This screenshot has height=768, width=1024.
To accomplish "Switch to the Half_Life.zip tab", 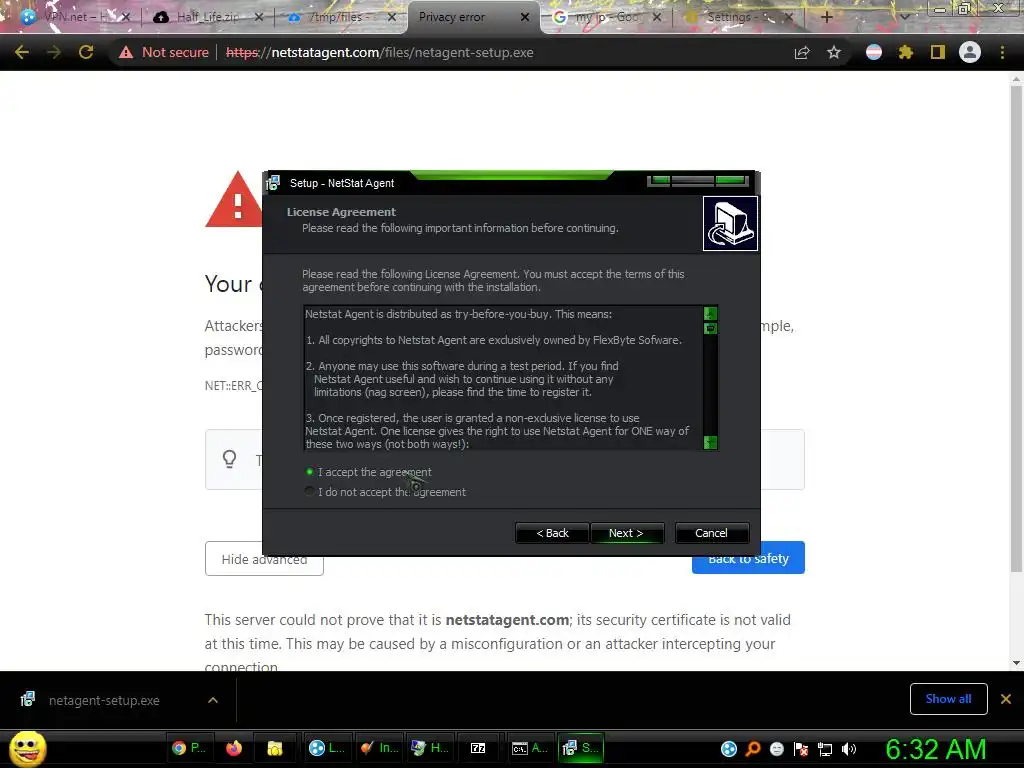I will coord(208,17).
